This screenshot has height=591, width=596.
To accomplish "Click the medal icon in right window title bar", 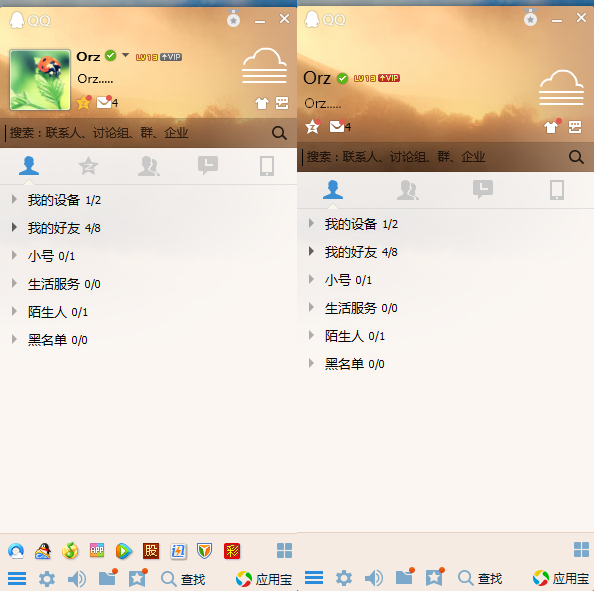I will 530,17.
